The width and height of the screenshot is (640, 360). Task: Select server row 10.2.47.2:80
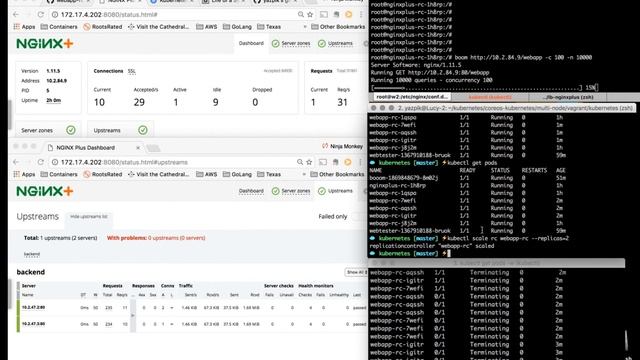coord(192,307)
